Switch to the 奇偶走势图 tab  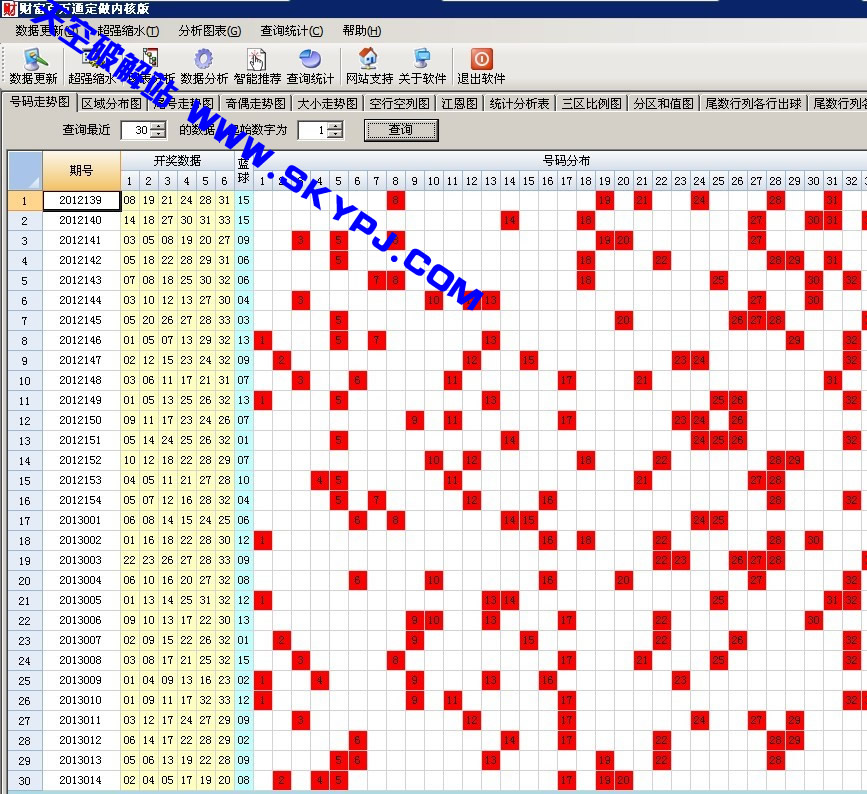(x=254, y=103)
